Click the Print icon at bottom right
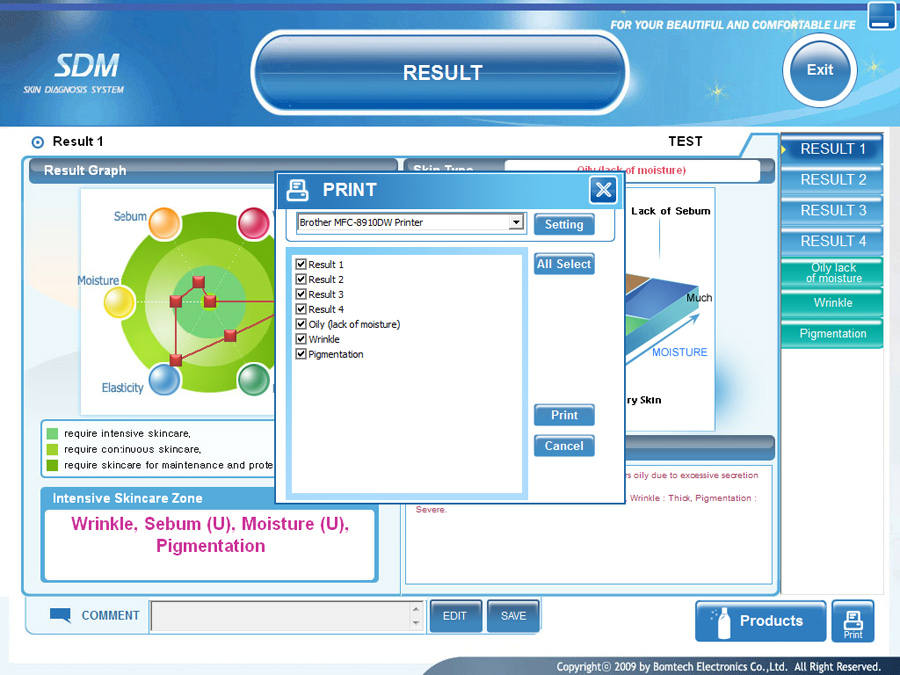This screenshot has height=675, width=900. coord(852,621)
